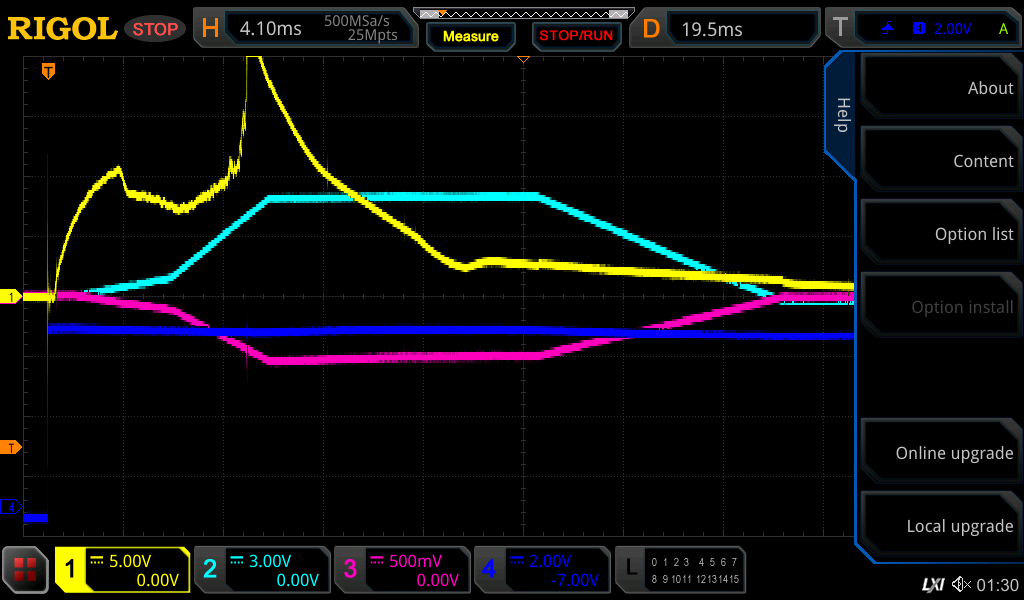The width and height of the screenshot is (1024, 600).
Task: Select the orange trigger level marker on left edge
Action: 12,447
